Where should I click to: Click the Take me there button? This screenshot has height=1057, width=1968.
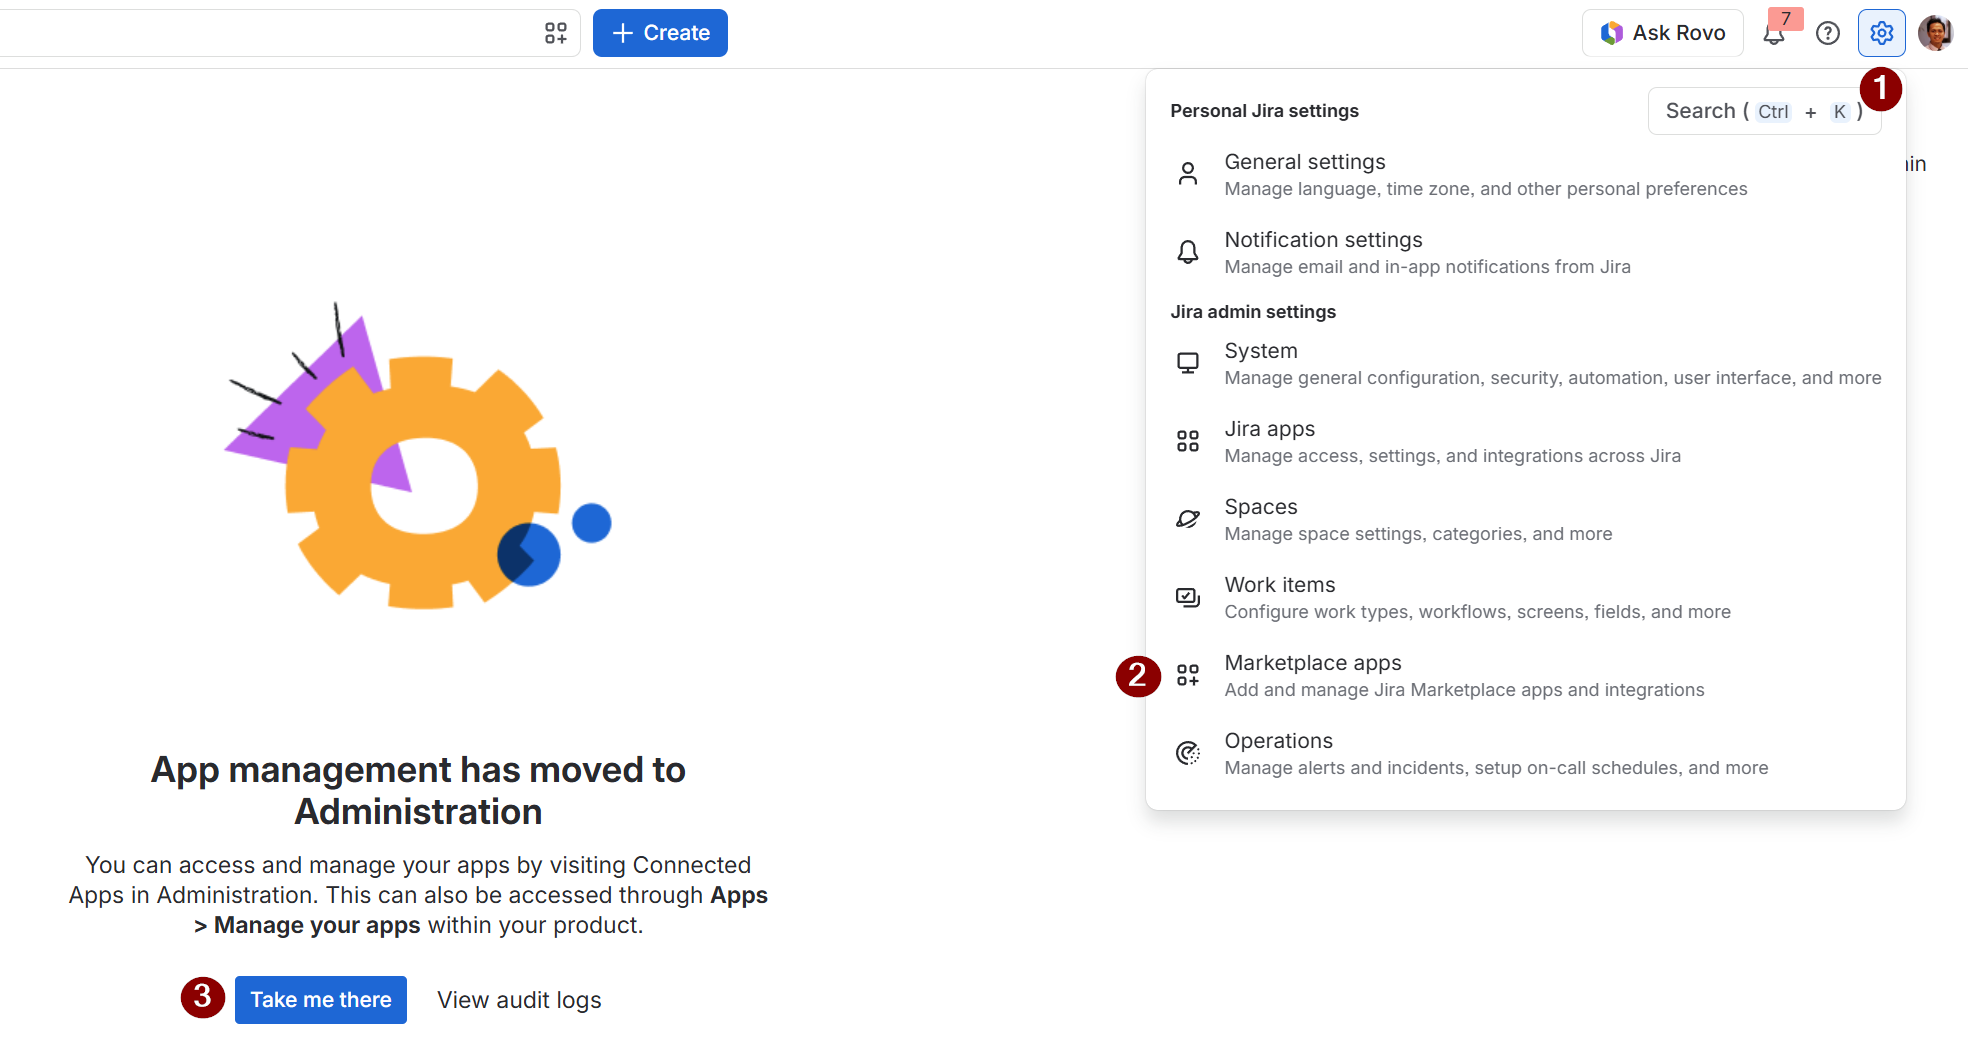[321, 1000]
